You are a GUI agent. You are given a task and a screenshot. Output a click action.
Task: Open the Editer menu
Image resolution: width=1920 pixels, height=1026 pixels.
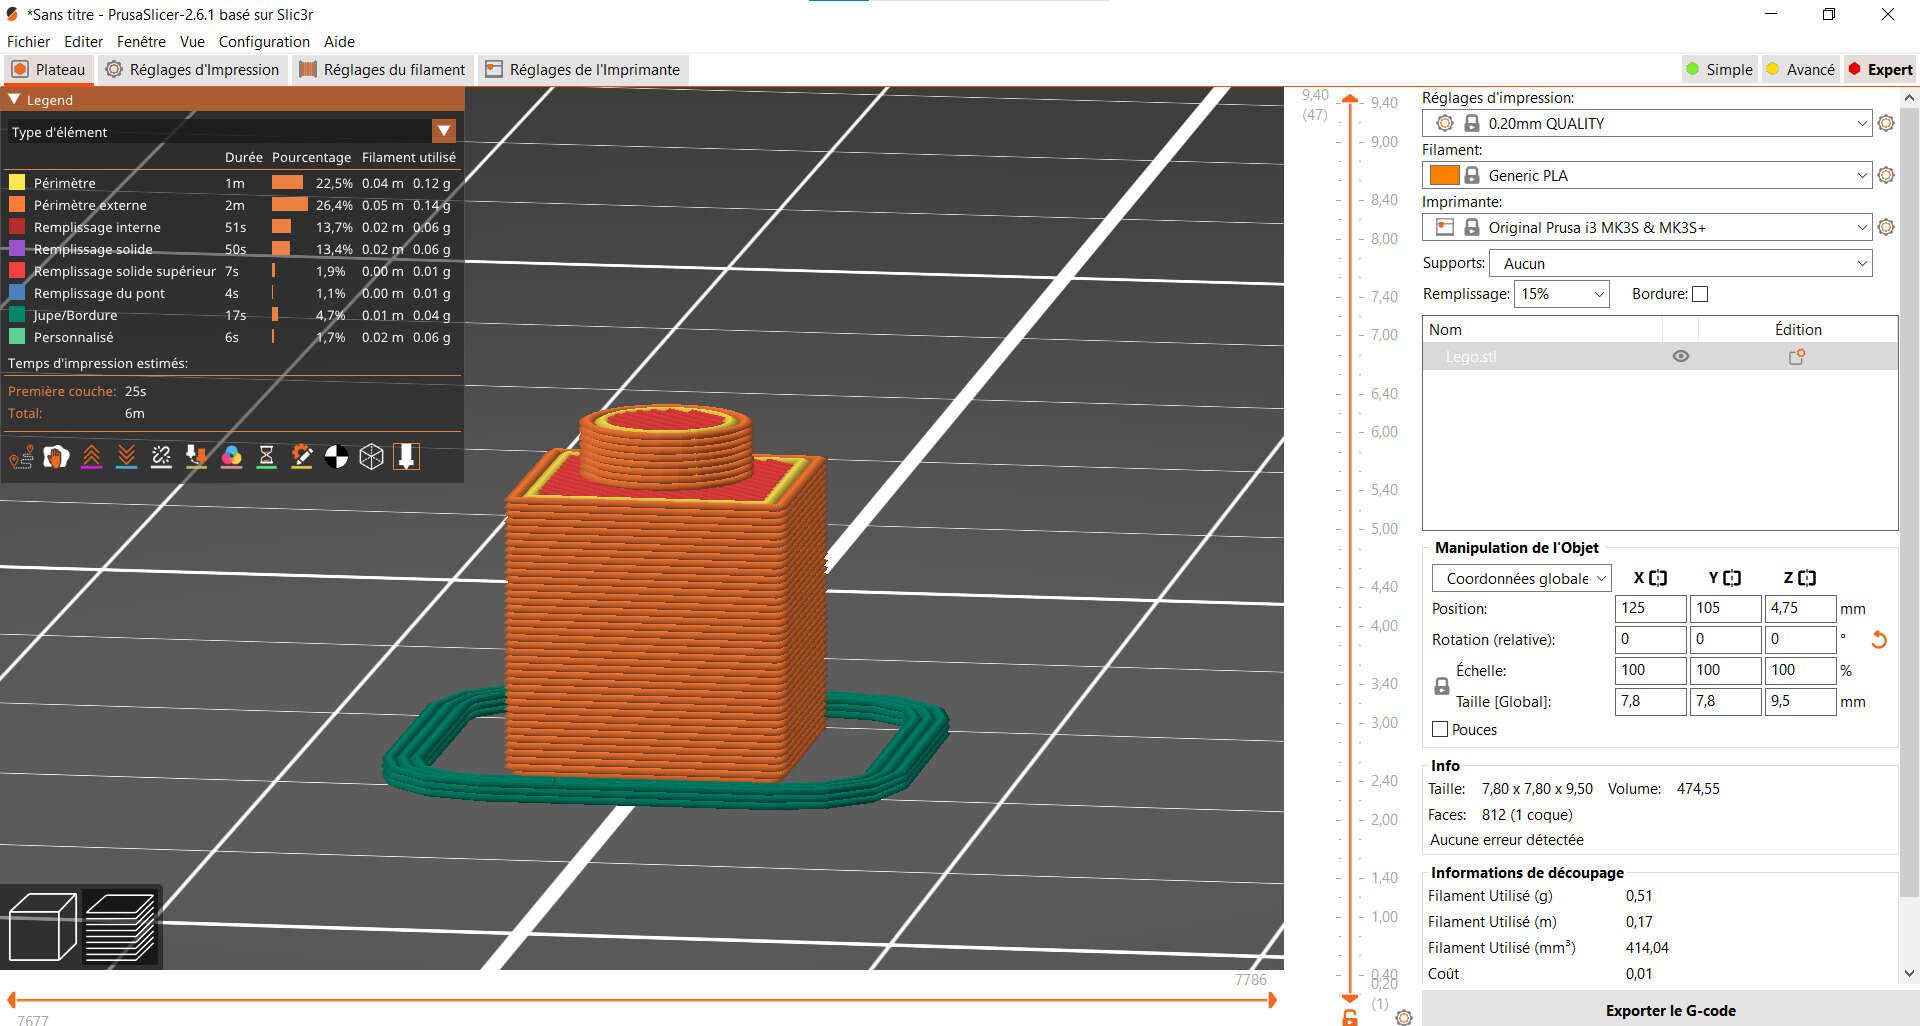(x=83, y=41)
